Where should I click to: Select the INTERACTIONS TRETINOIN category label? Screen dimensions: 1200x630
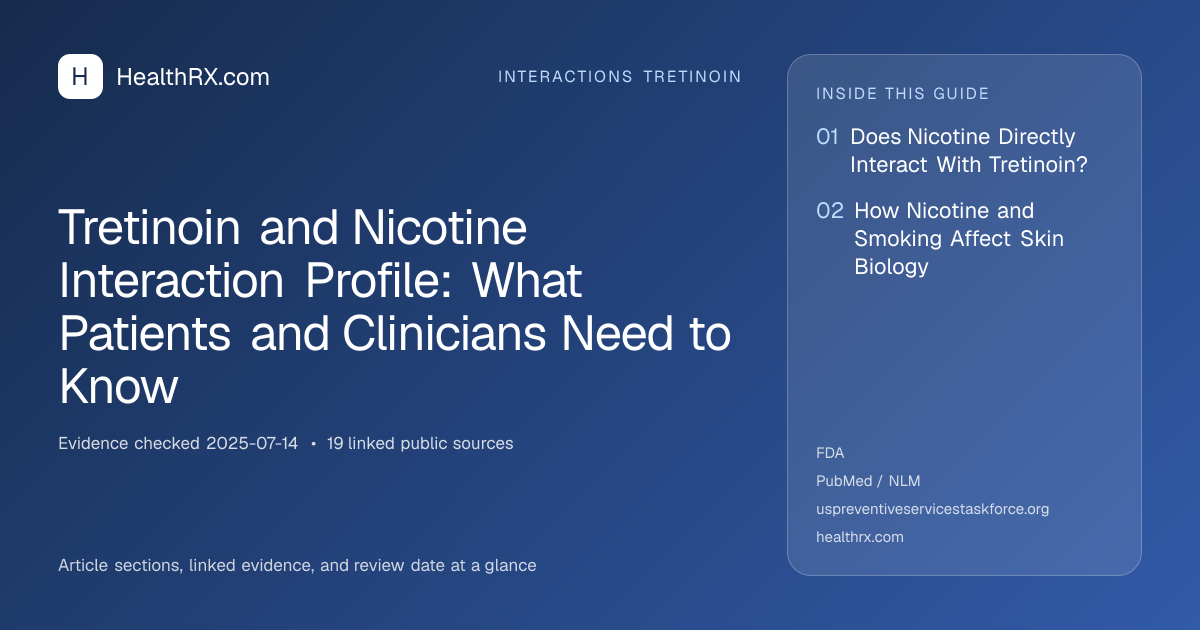[x=620, y=77]
